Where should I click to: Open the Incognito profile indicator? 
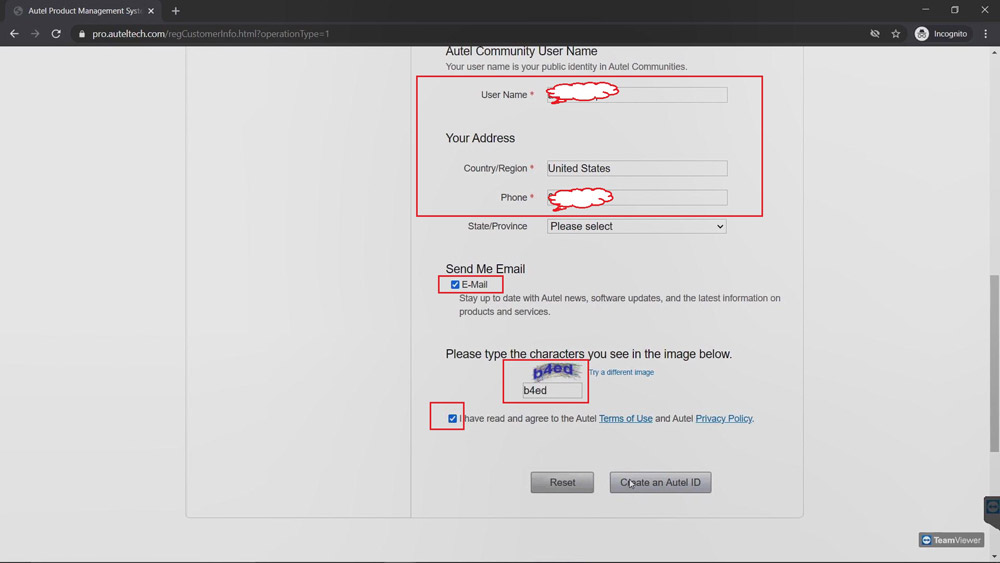point(941,34)
